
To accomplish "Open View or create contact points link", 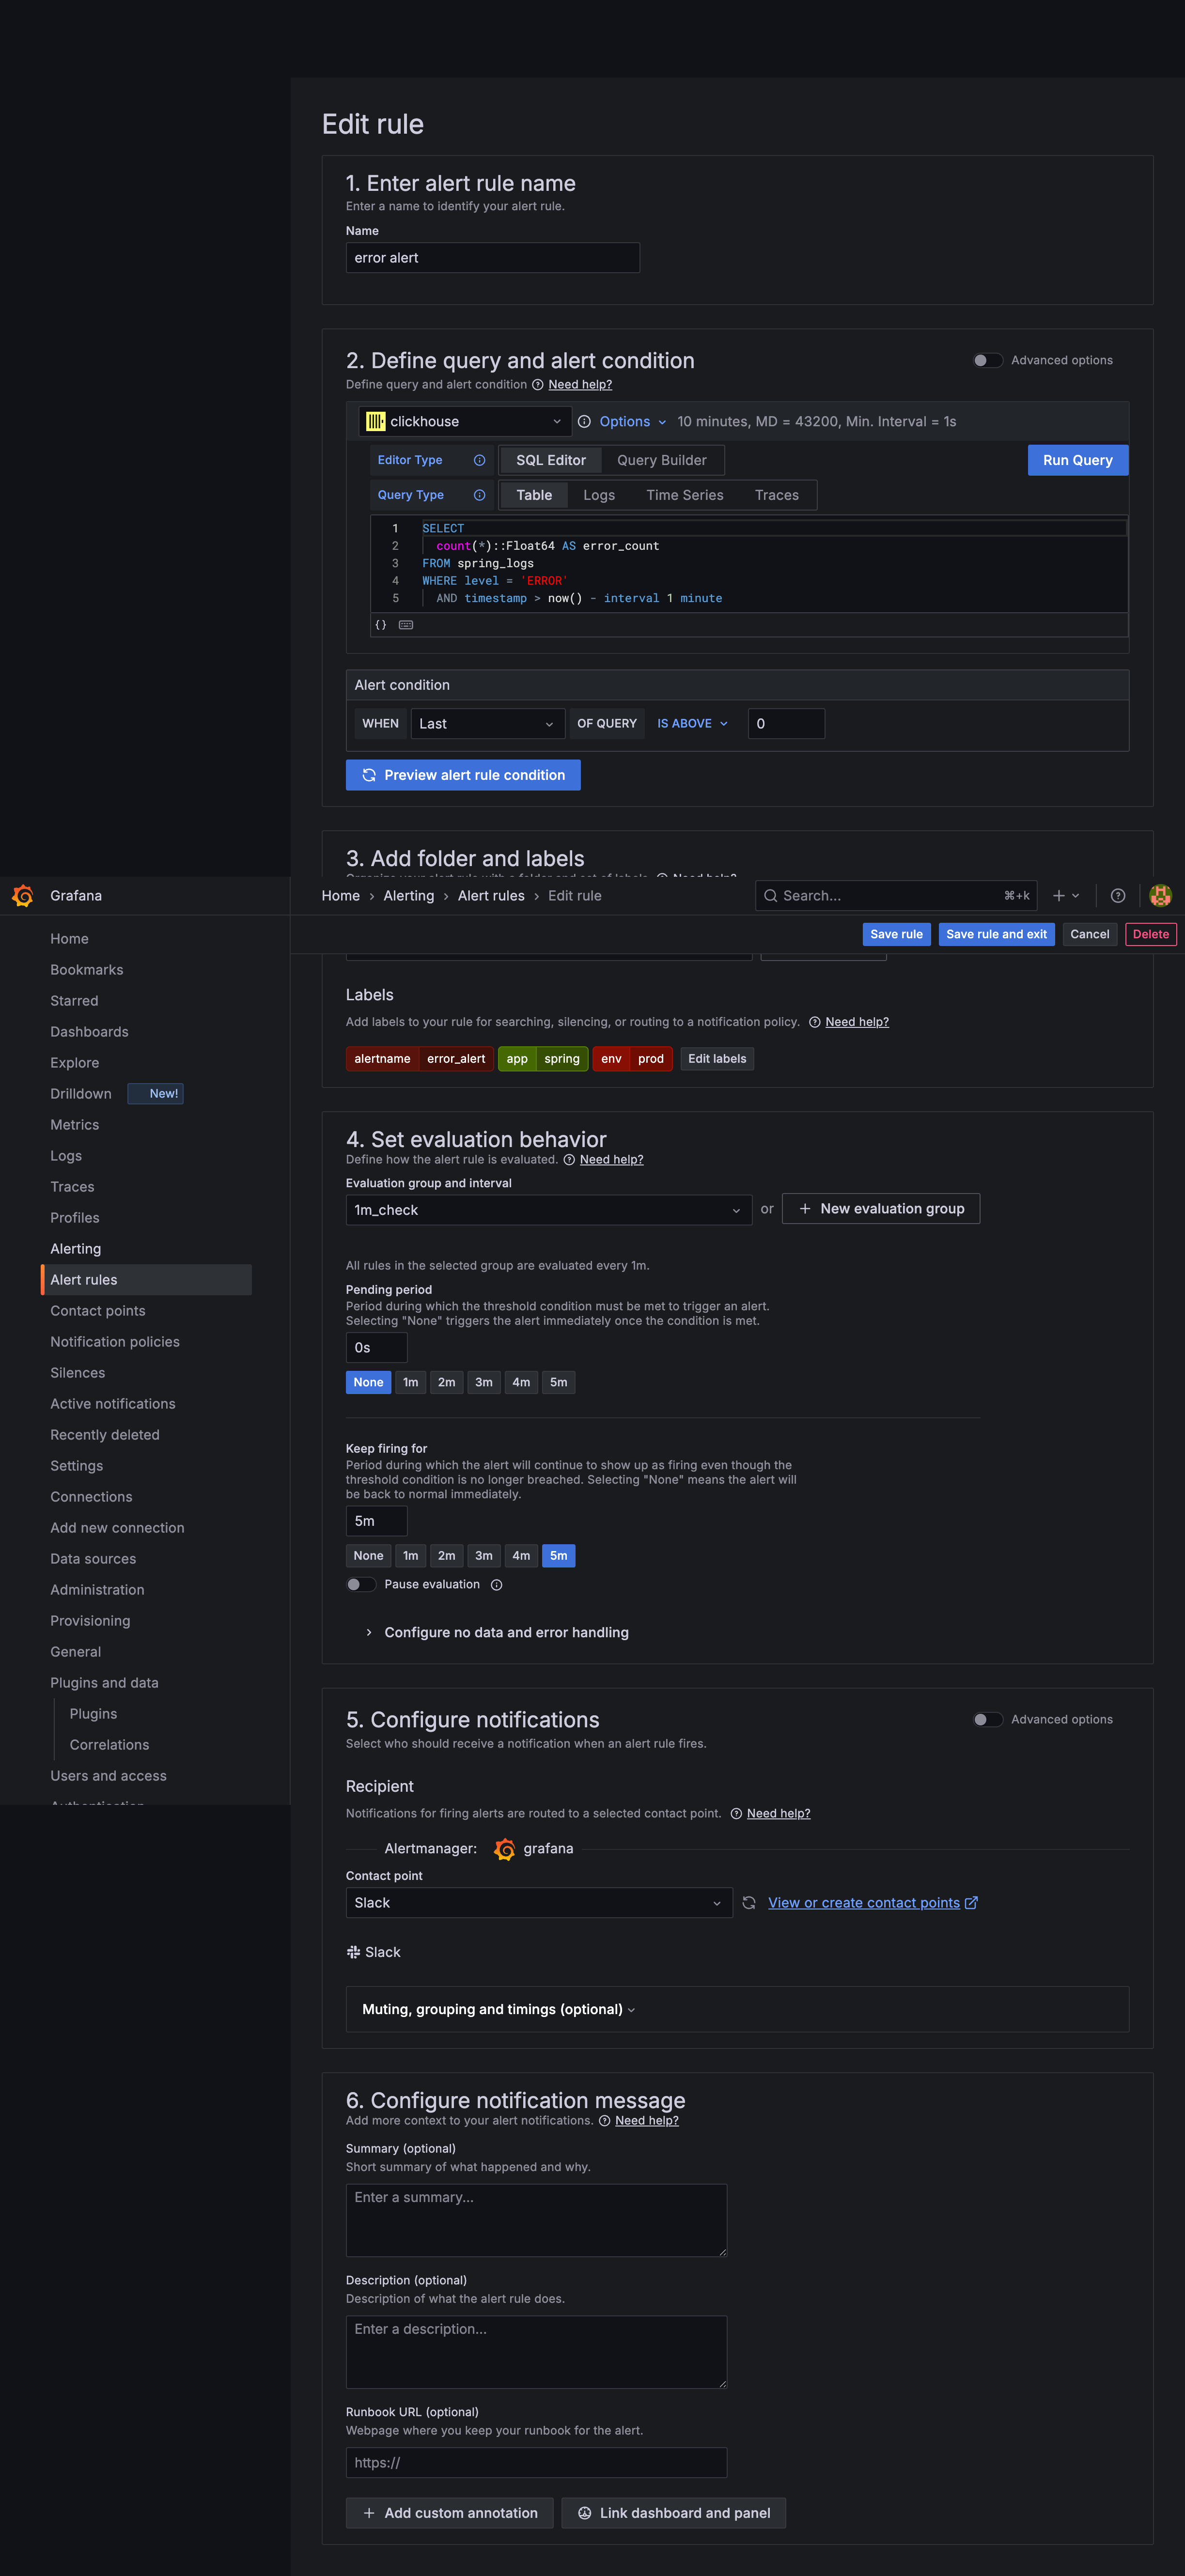I will 872,1902.
